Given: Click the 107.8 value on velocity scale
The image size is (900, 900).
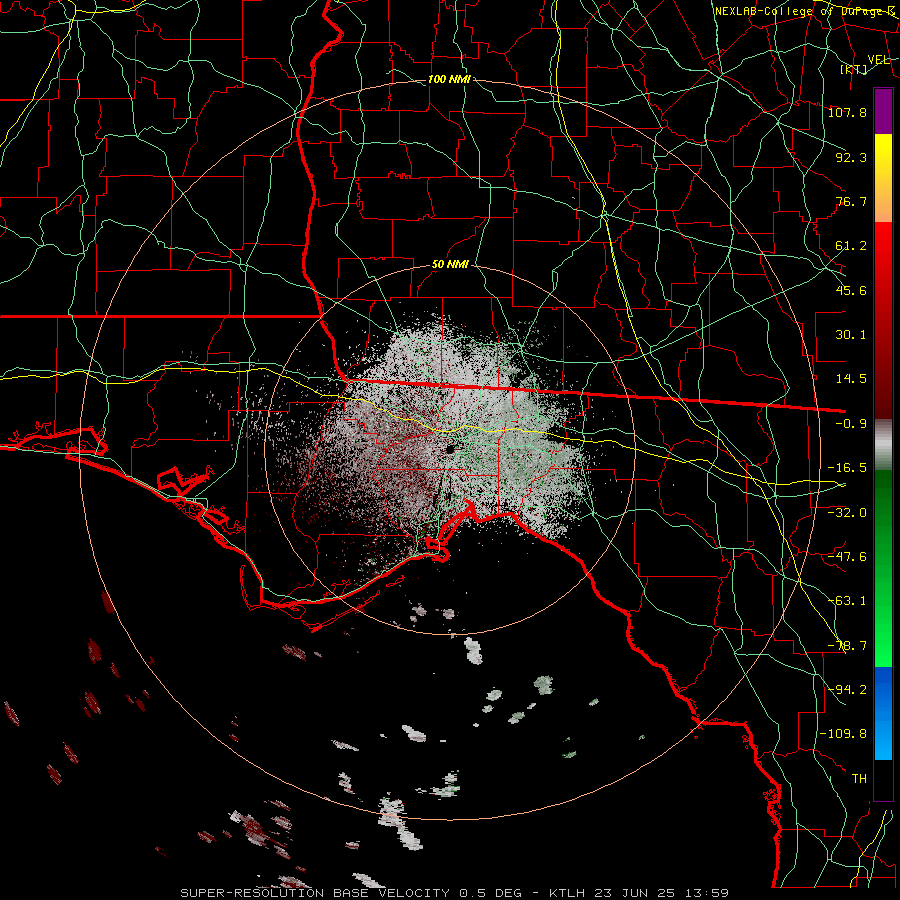Looking at the screenshot, I should (x=847, y=112).
